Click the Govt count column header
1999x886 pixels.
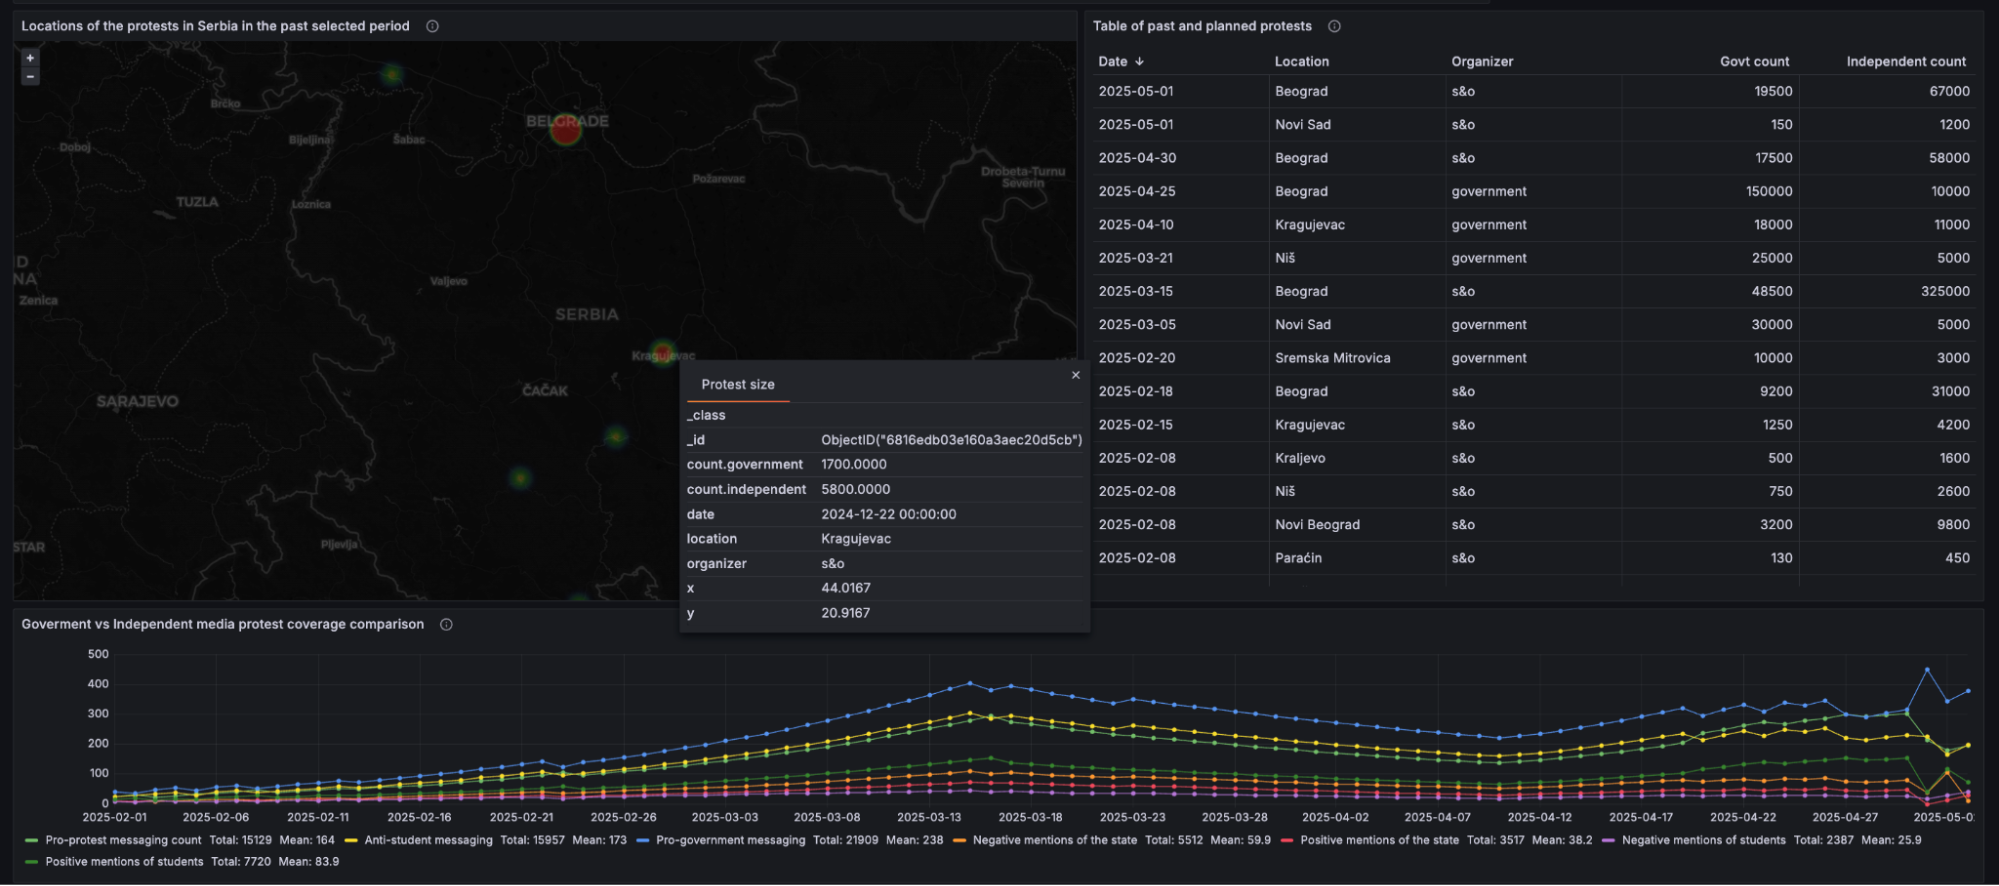point(1754,62)
